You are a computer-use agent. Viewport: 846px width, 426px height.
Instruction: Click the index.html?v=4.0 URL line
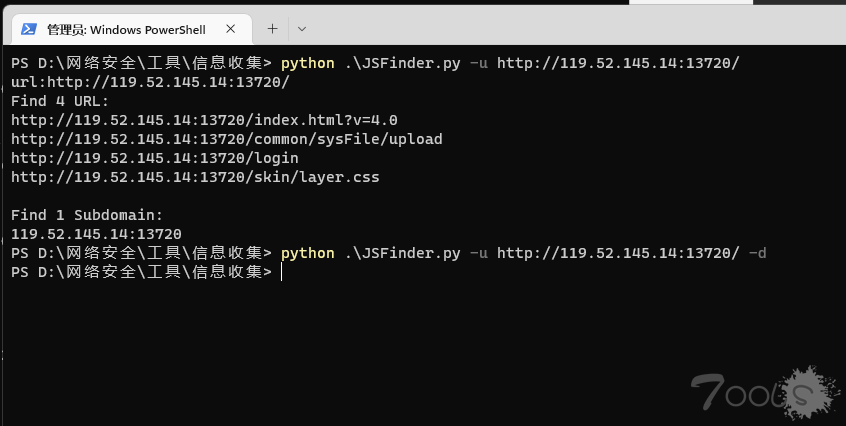pyautogui.click(x=204, y=120)
